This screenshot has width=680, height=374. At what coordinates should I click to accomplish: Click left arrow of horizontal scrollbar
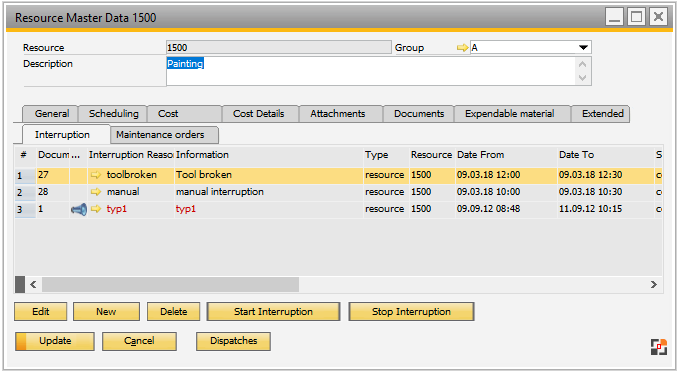33,285
